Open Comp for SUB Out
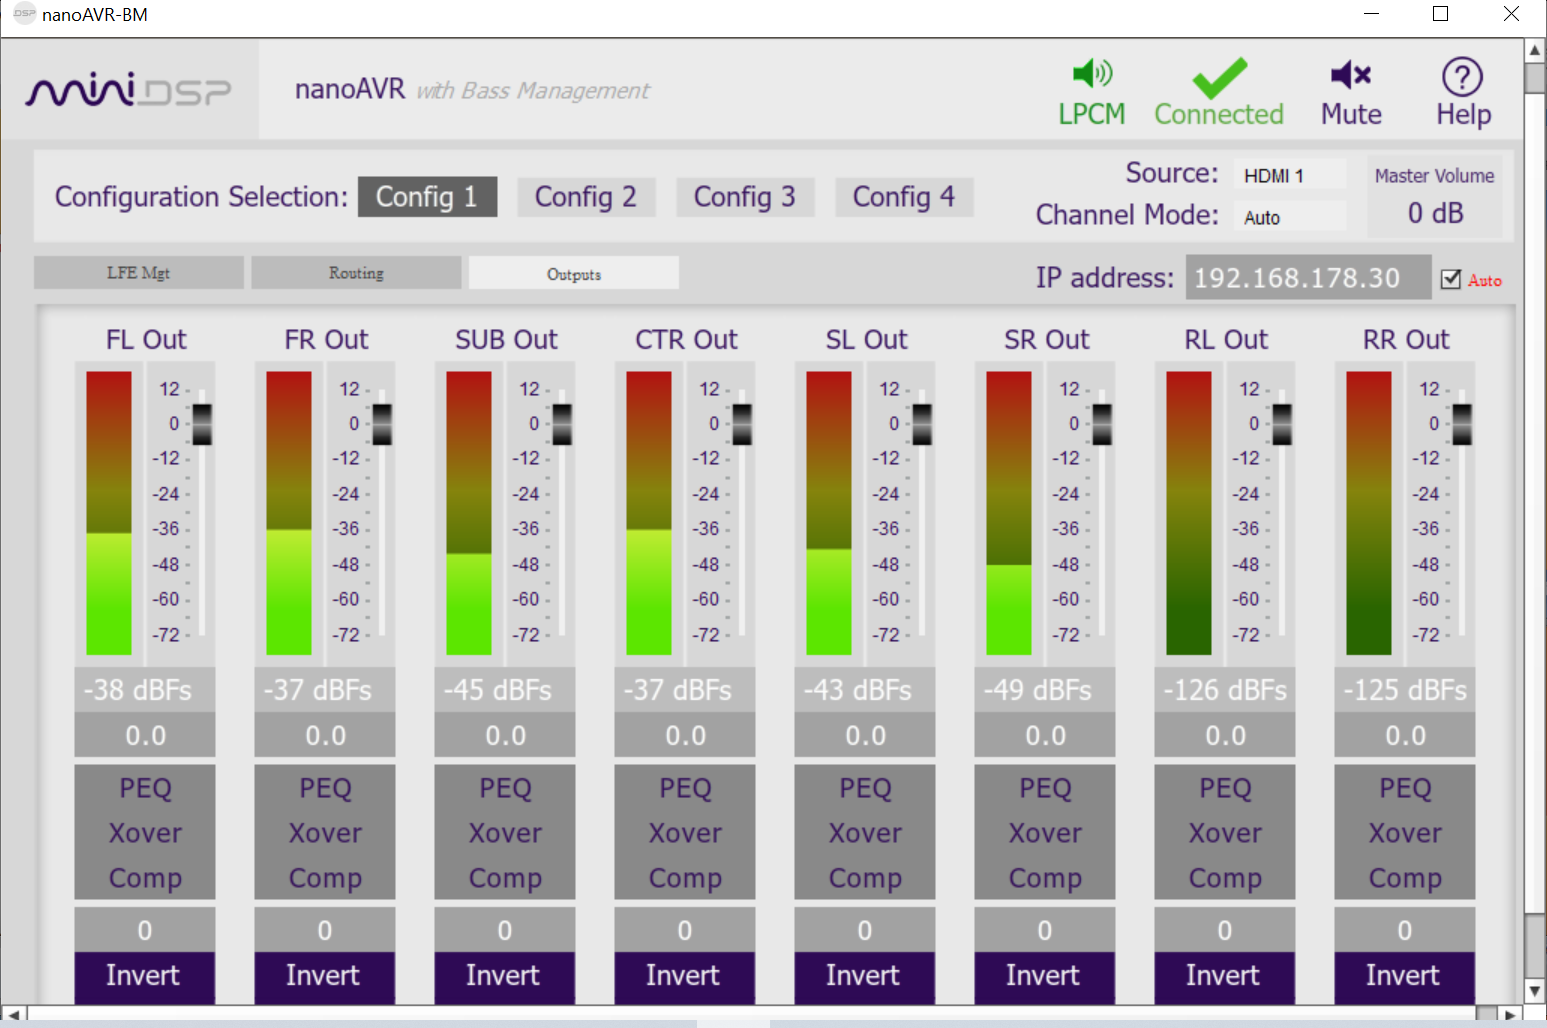Image resolution: width=1547 pixels, height=1028 pixels. coord(505,878)
